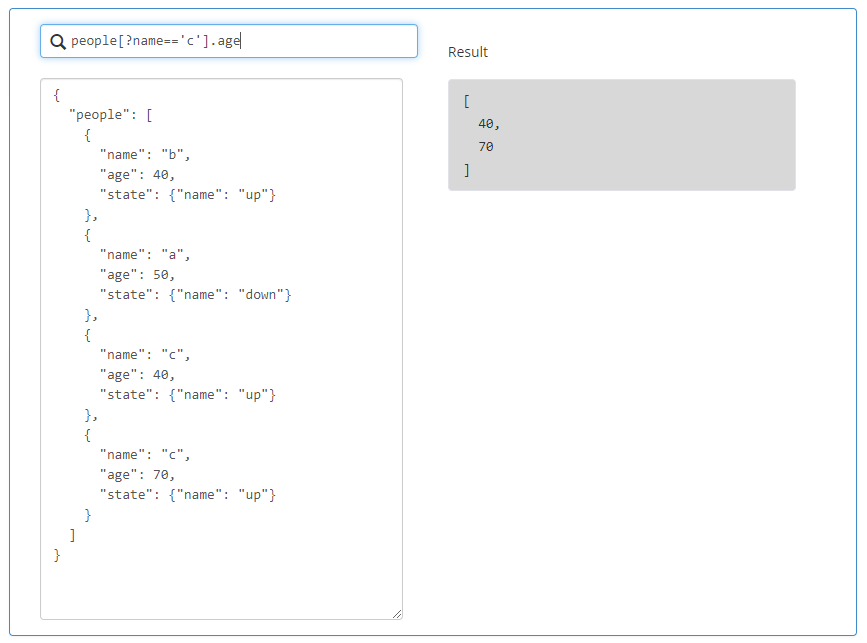Click the state line containing "down"
867x643 pixels.
point(195,295)
